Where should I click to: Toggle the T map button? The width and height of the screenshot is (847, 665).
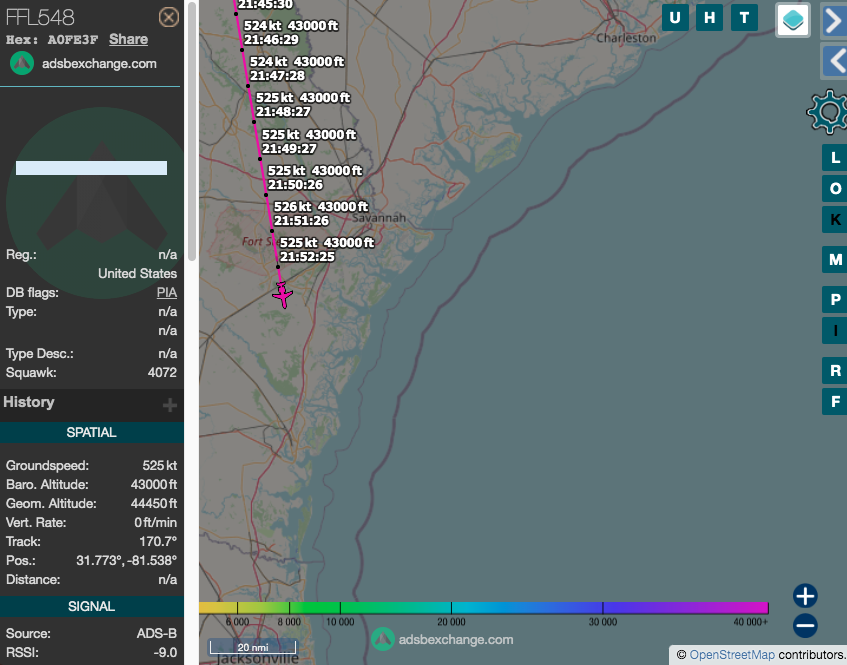743,17
